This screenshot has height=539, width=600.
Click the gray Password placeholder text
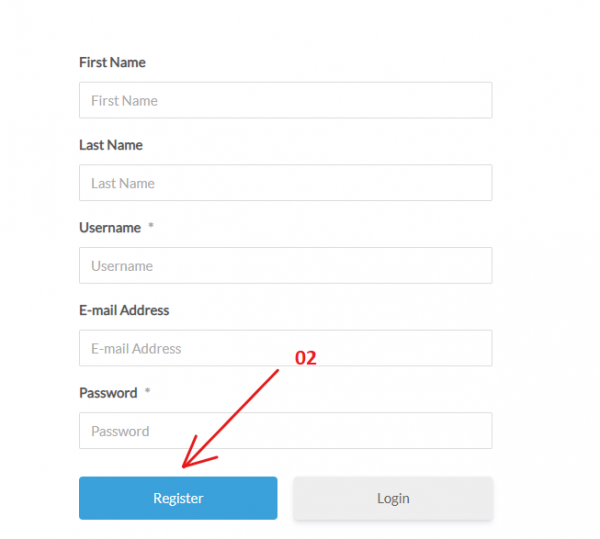(x=120, y=431)
